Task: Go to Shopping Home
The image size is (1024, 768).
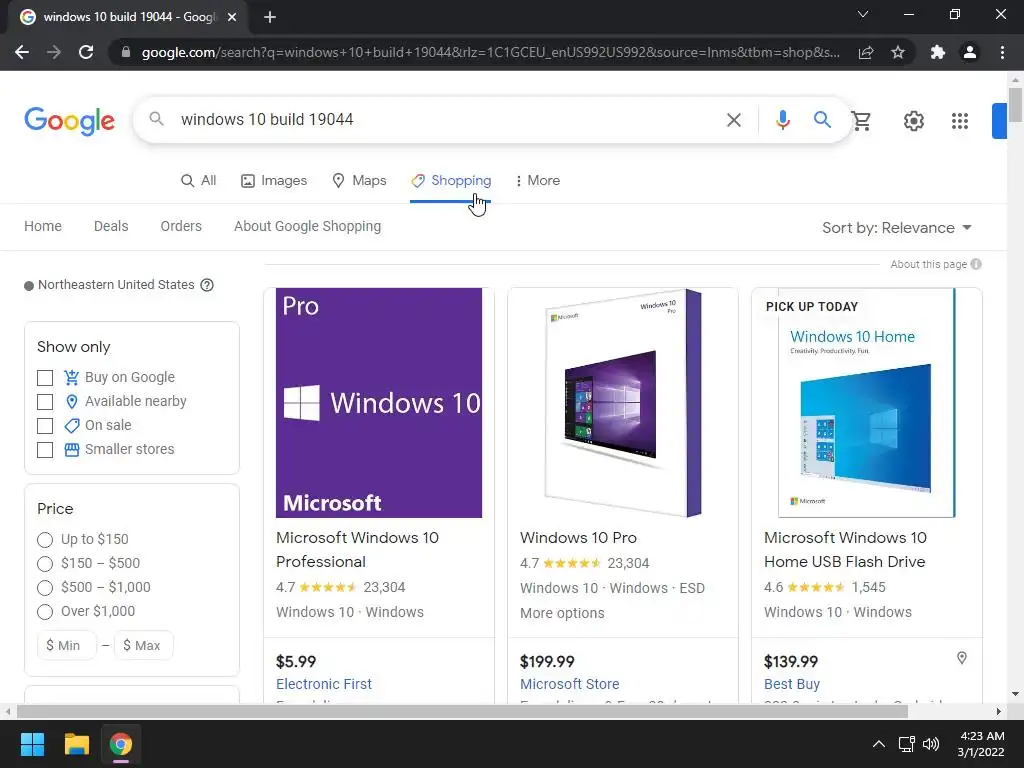Action: pyautogui.click(x=43, y=226)
